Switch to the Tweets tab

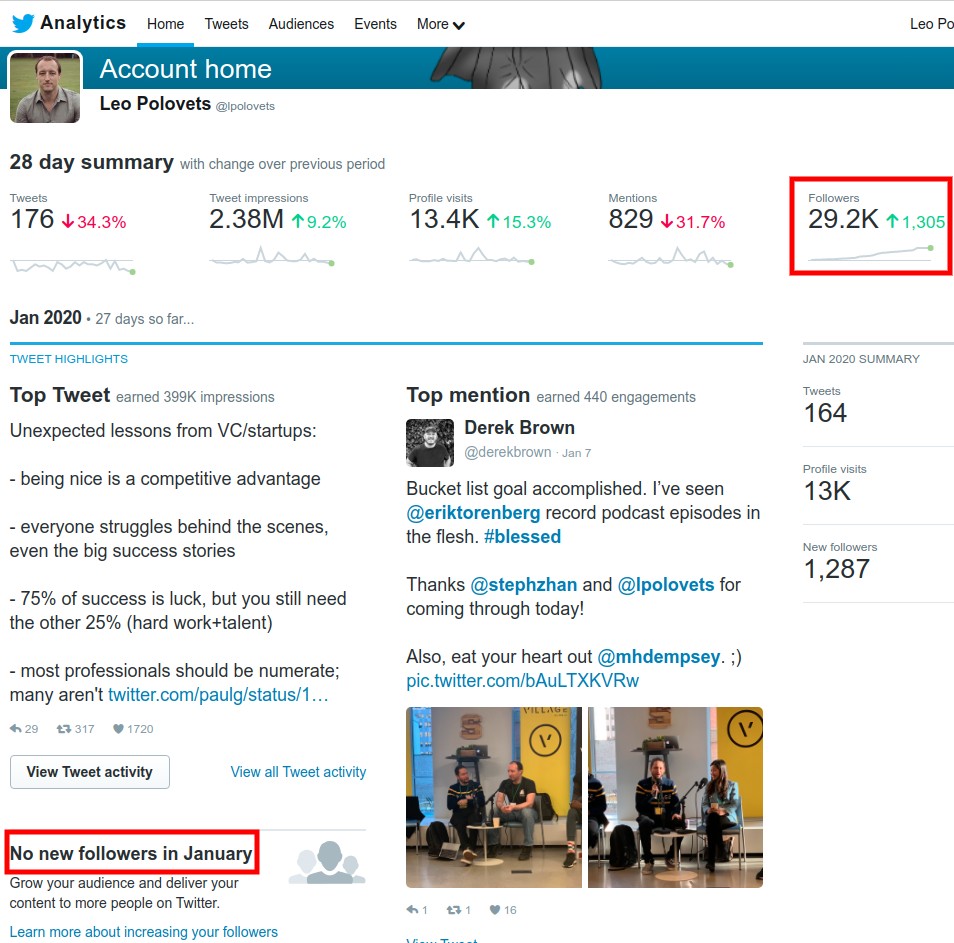(x=226, y=24)
